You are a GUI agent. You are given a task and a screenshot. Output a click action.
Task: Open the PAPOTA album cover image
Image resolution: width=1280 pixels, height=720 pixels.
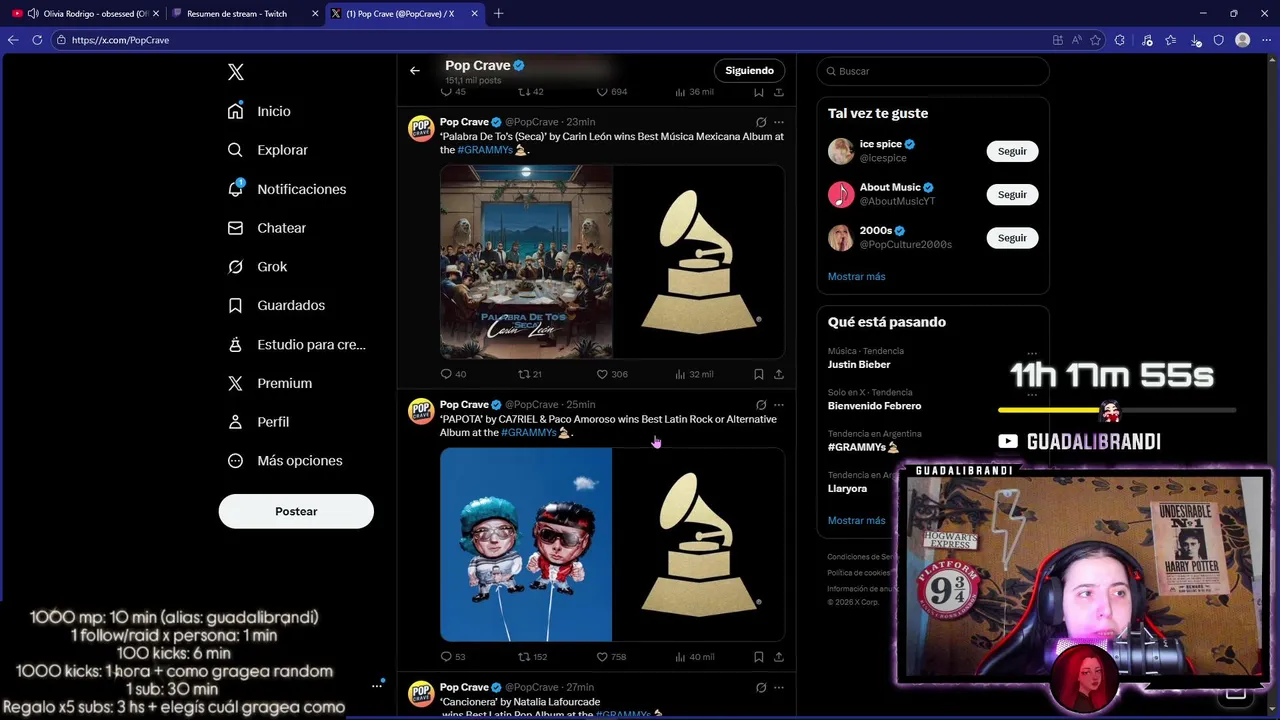click(x=526, y=544)
